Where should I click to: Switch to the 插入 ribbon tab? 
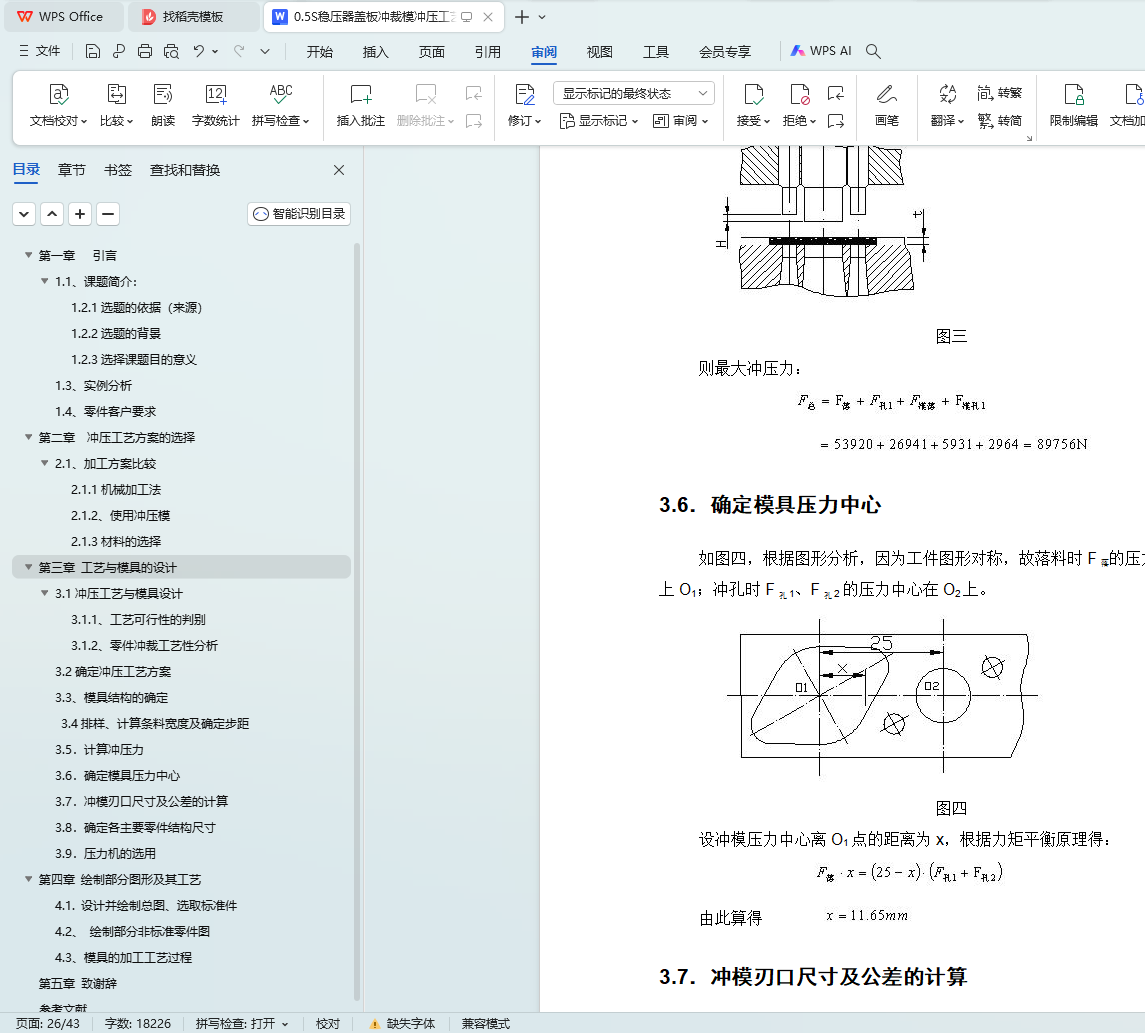pos(375,51)
